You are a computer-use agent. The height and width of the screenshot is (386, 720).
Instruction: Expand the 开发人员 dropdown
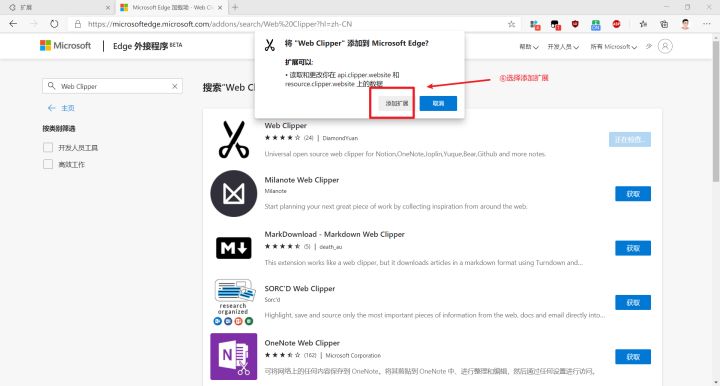tap(563, 46)
